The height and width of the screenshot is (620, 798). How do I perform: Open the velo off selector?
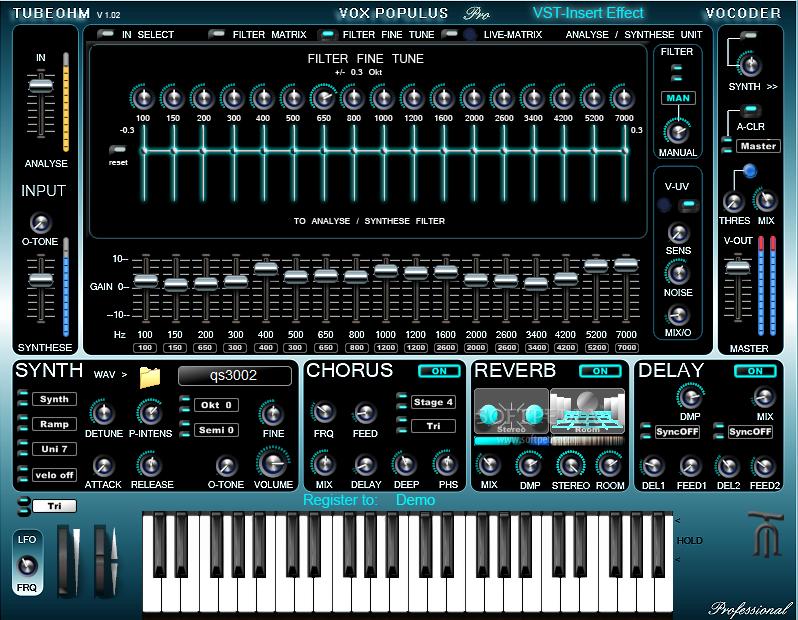54,475
